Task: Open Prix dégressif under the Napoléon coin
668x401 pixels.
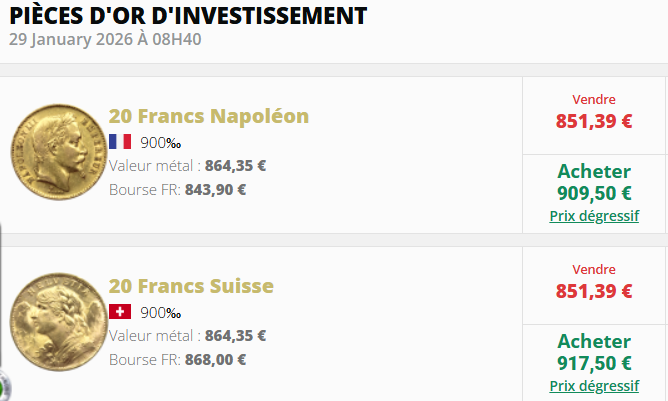Action: 594,216
